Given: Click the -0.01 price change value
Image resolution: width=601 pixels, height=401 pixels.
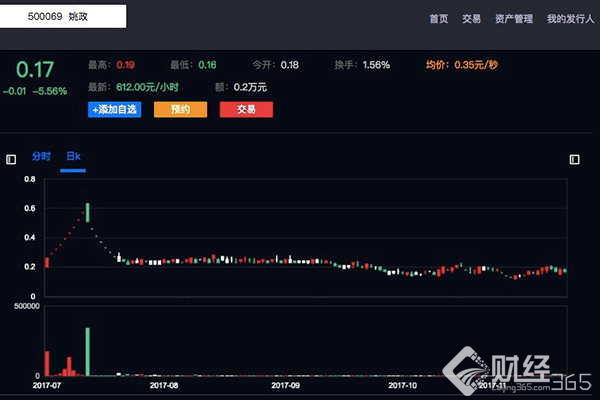Looking at the screenshot, I should click(x=15, y=91).
